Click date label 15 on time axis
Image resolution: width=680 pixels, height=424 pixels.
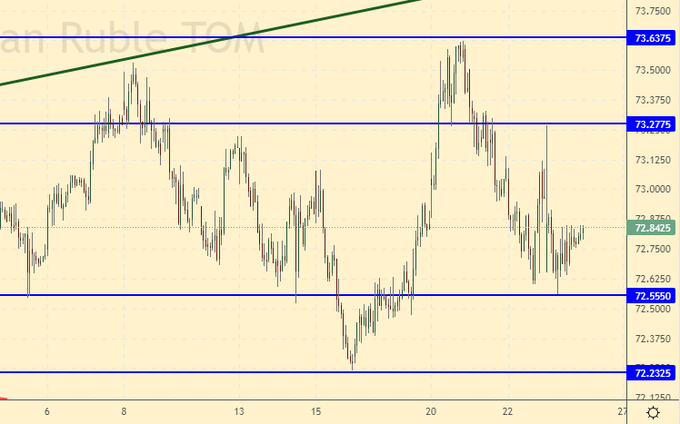click(316, 411)
